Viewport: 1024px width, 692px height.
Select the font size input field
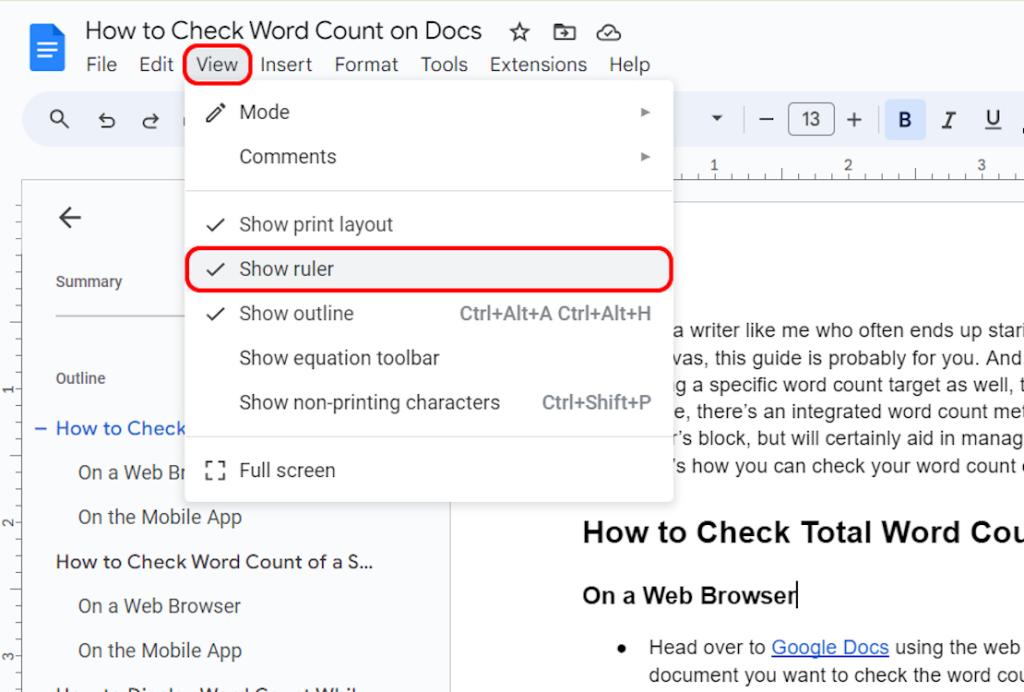coord(811,119)
